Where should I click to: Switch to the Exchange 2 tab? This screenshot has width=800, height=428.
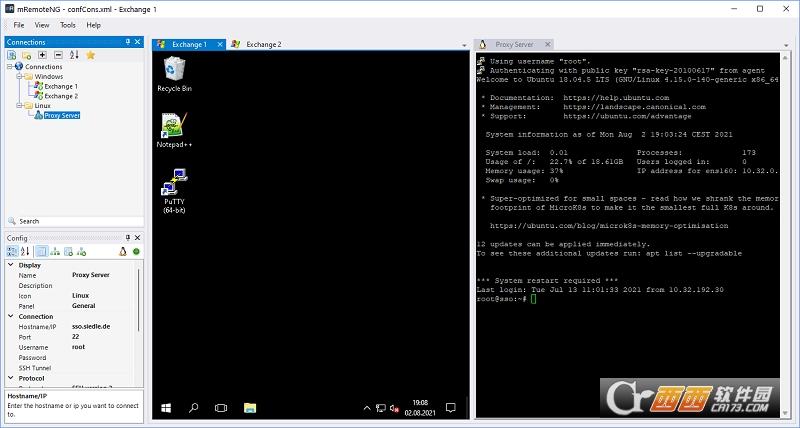(x=257, y=44)
